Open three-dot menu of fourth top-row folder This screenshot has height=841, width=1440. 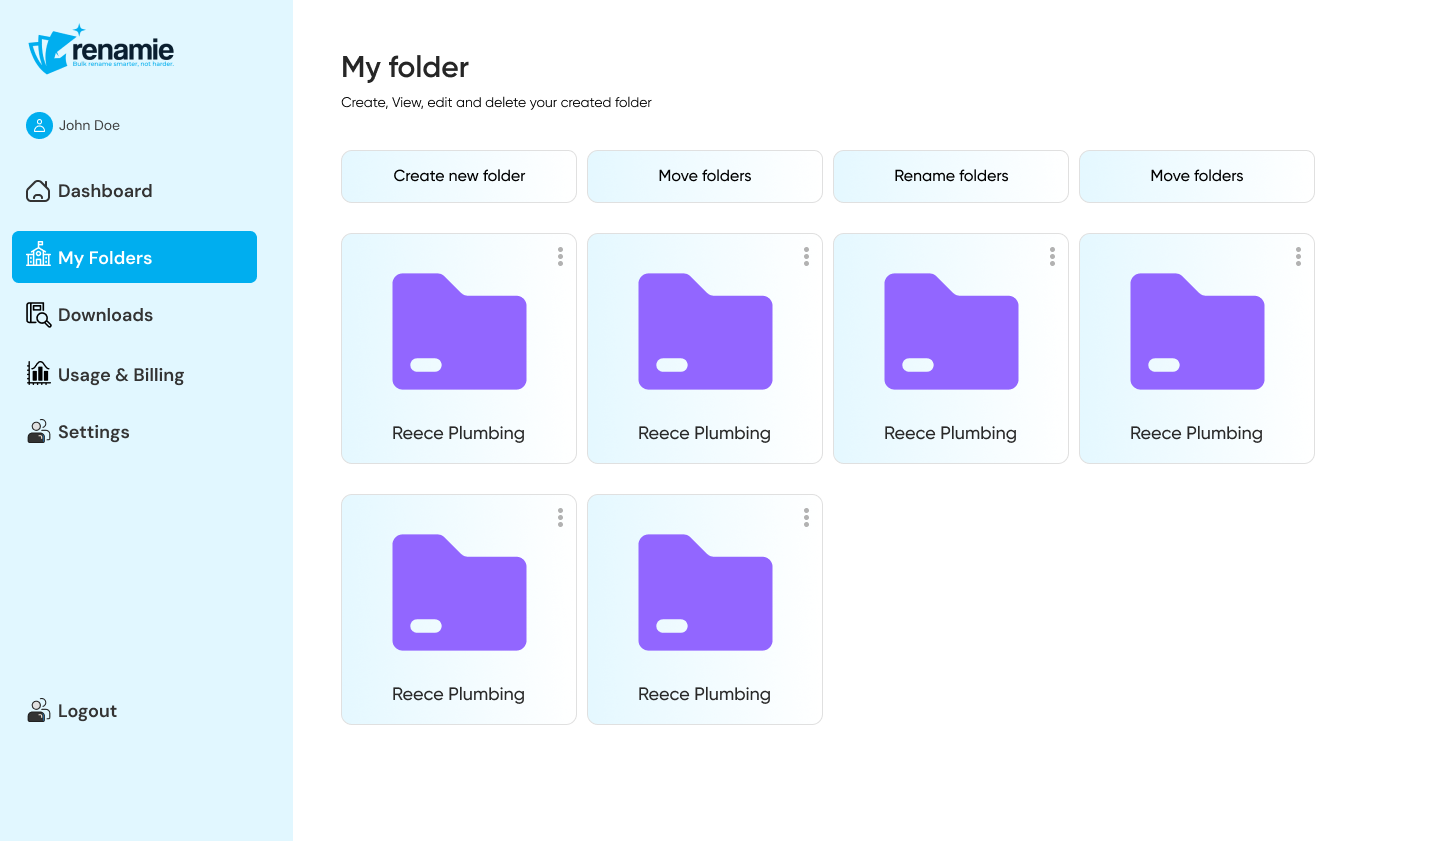click(1298, 257)
